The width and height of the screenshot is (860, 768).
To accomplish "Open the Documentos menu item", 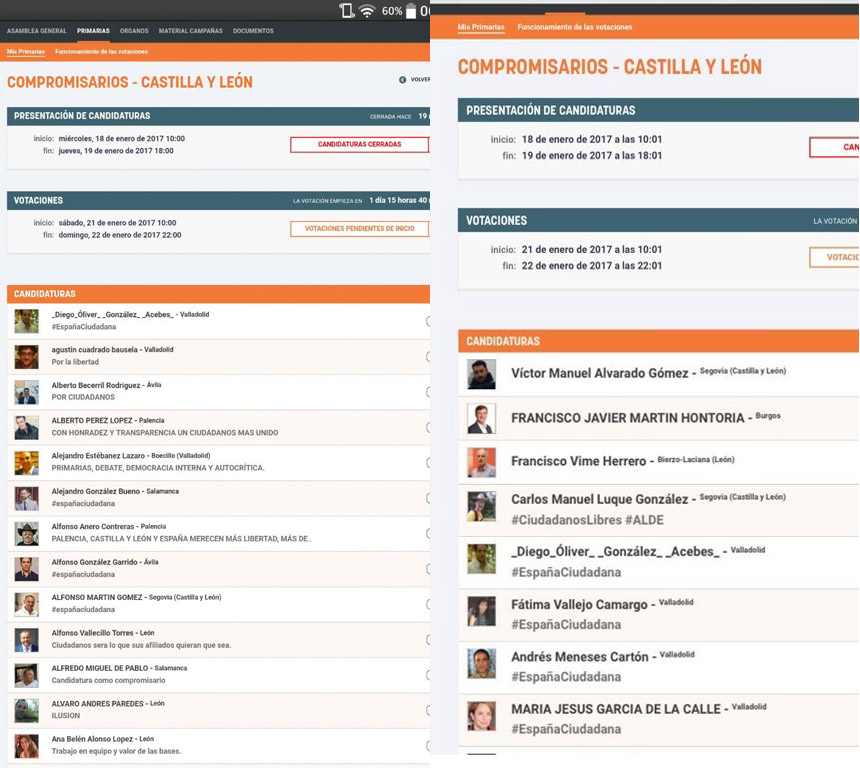I will (x=253, y=31).
